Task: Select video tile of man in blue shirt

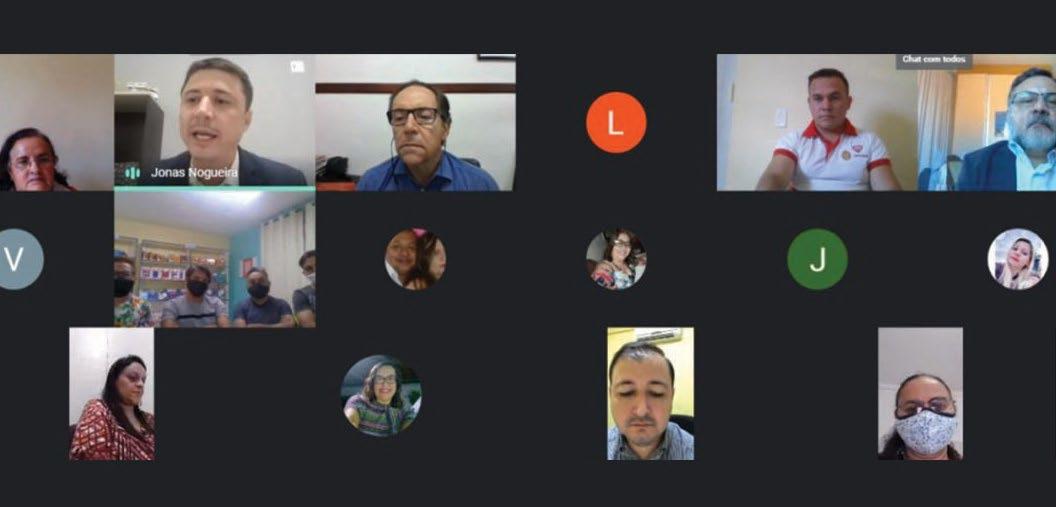Action: 415,123
